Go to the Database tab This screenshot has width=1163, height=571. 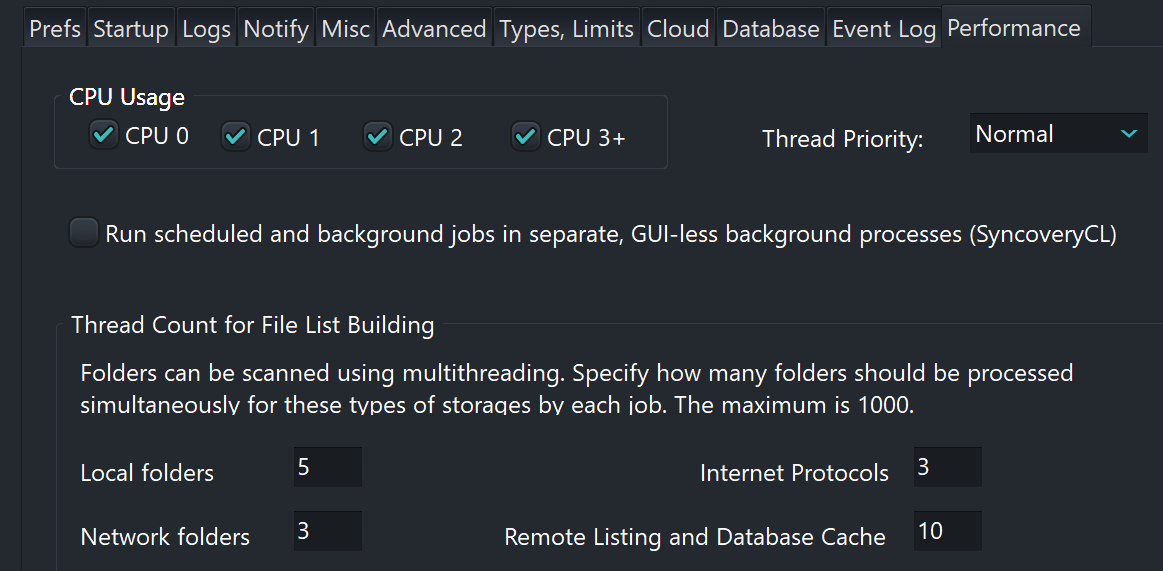[771, 29]
